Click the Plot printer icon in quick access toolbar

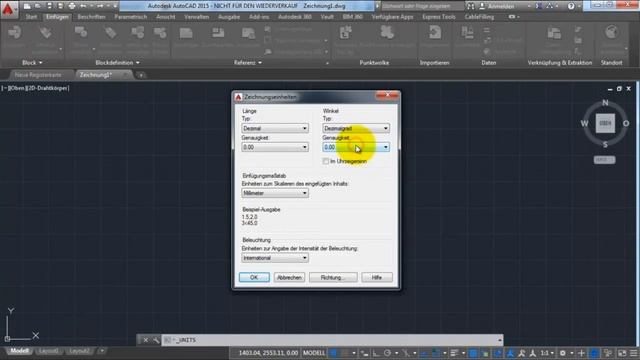(72, 6)
